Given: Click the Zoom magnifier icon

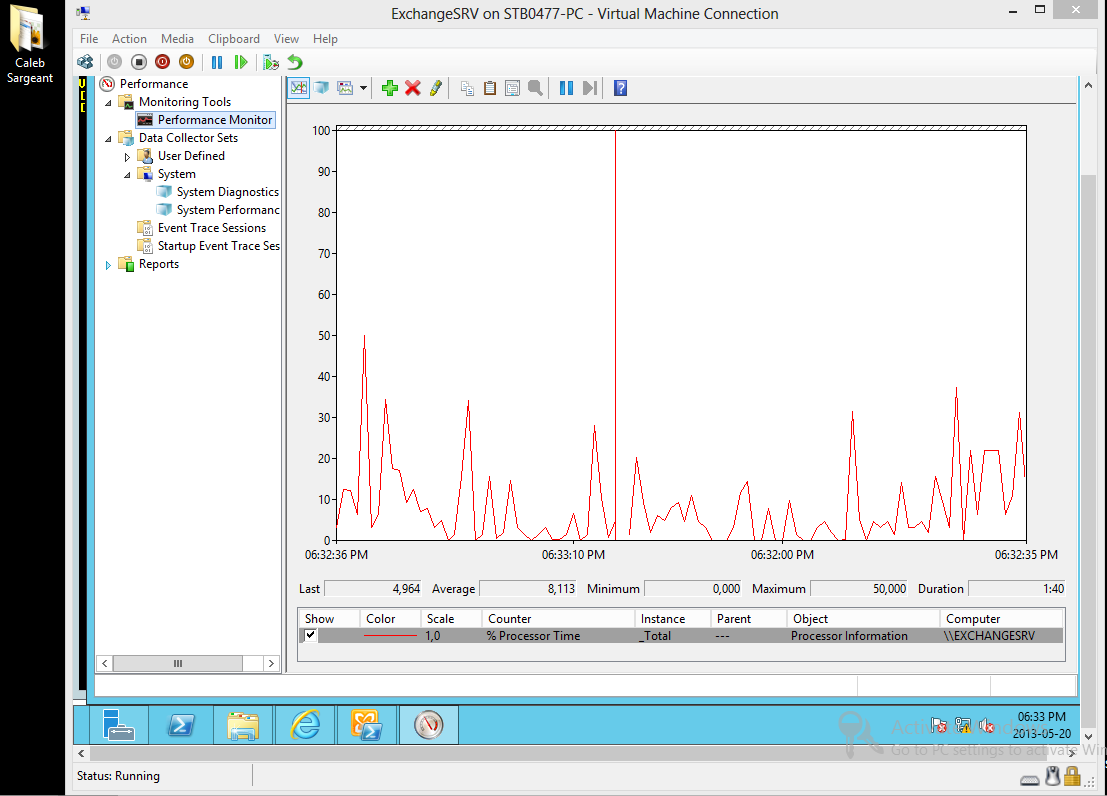Looking at the screenshot, I should point(536,88).
